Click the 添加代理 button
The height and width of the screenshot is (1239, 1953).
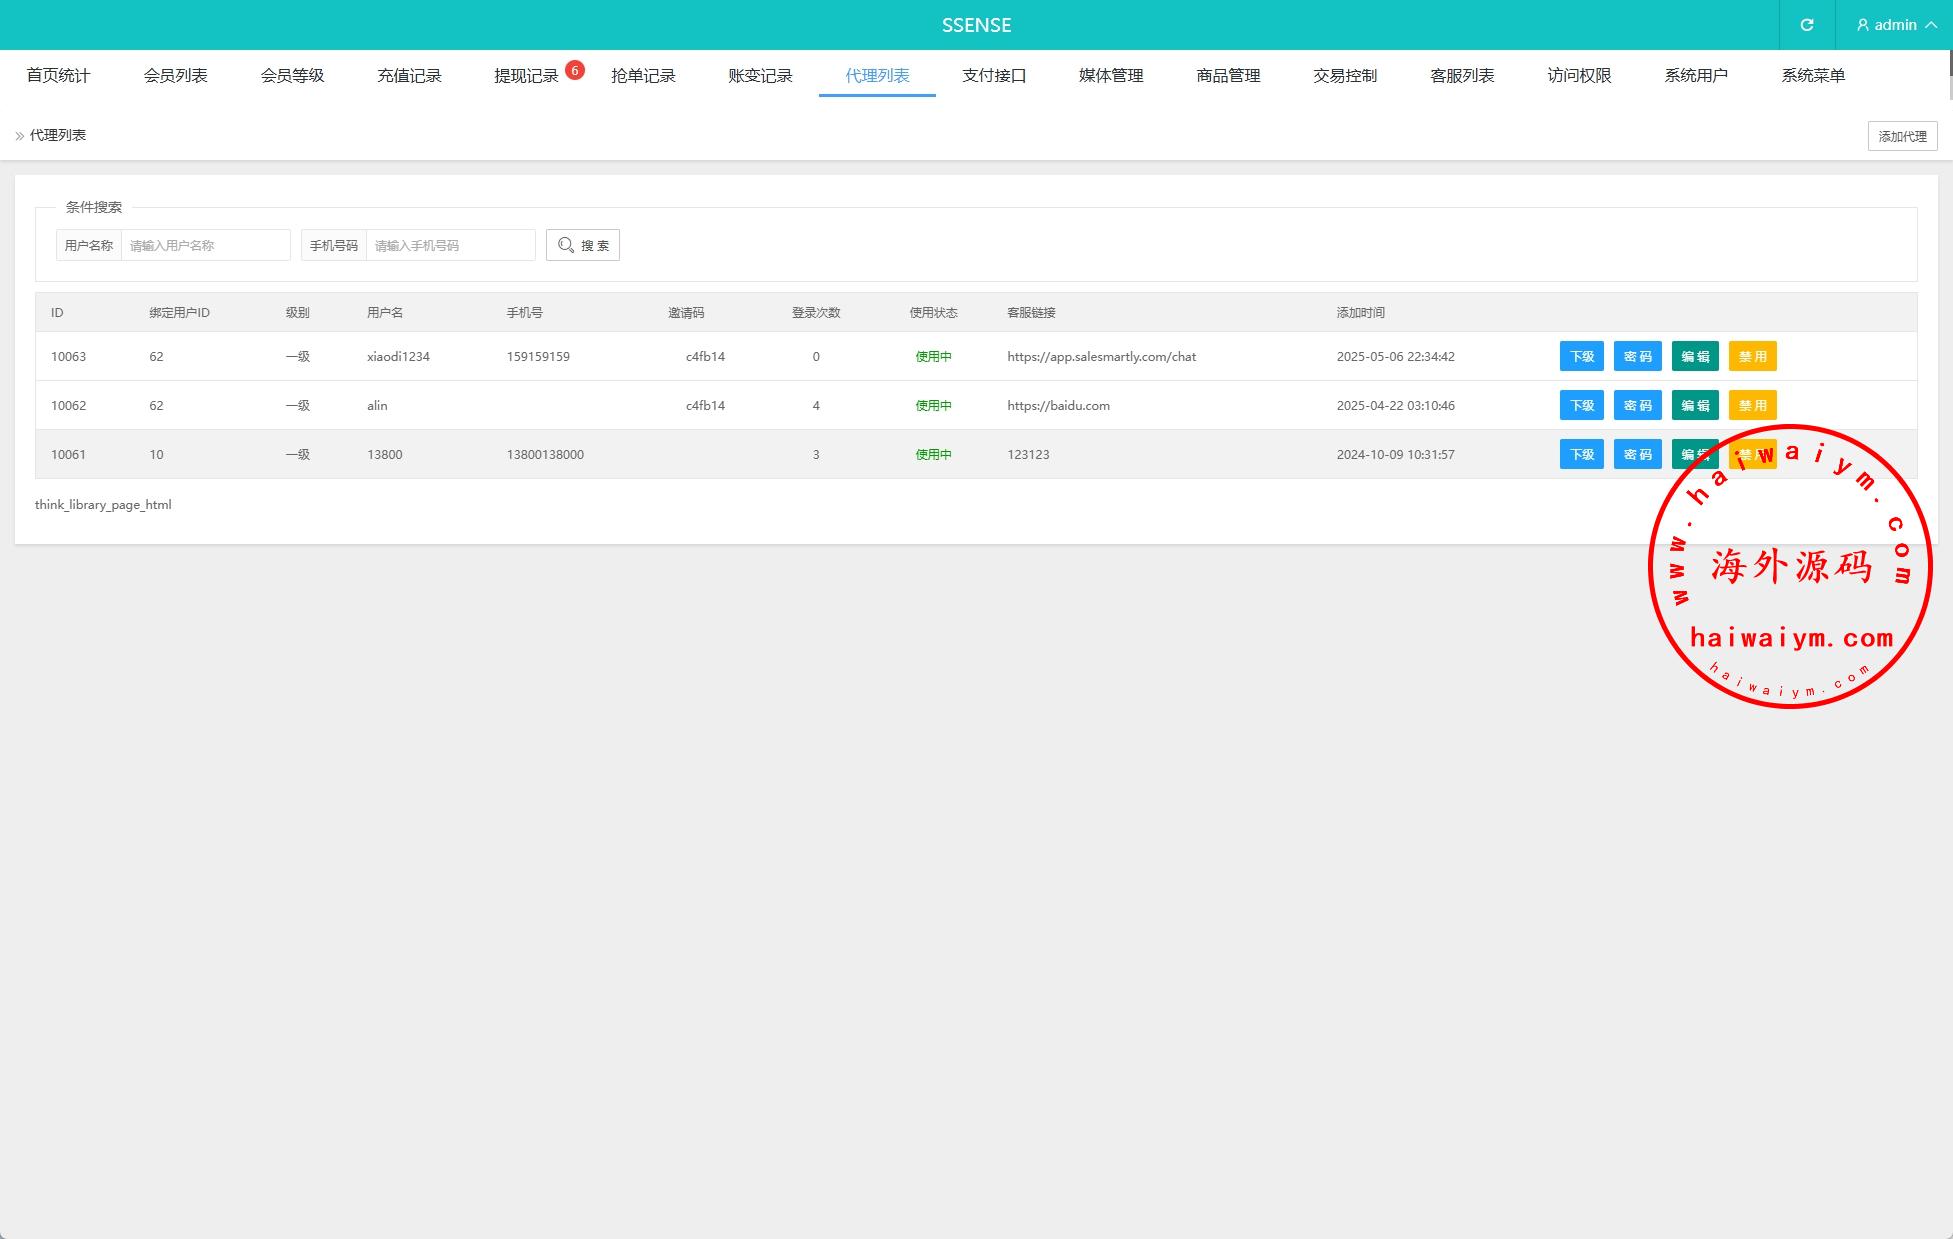1901,136
